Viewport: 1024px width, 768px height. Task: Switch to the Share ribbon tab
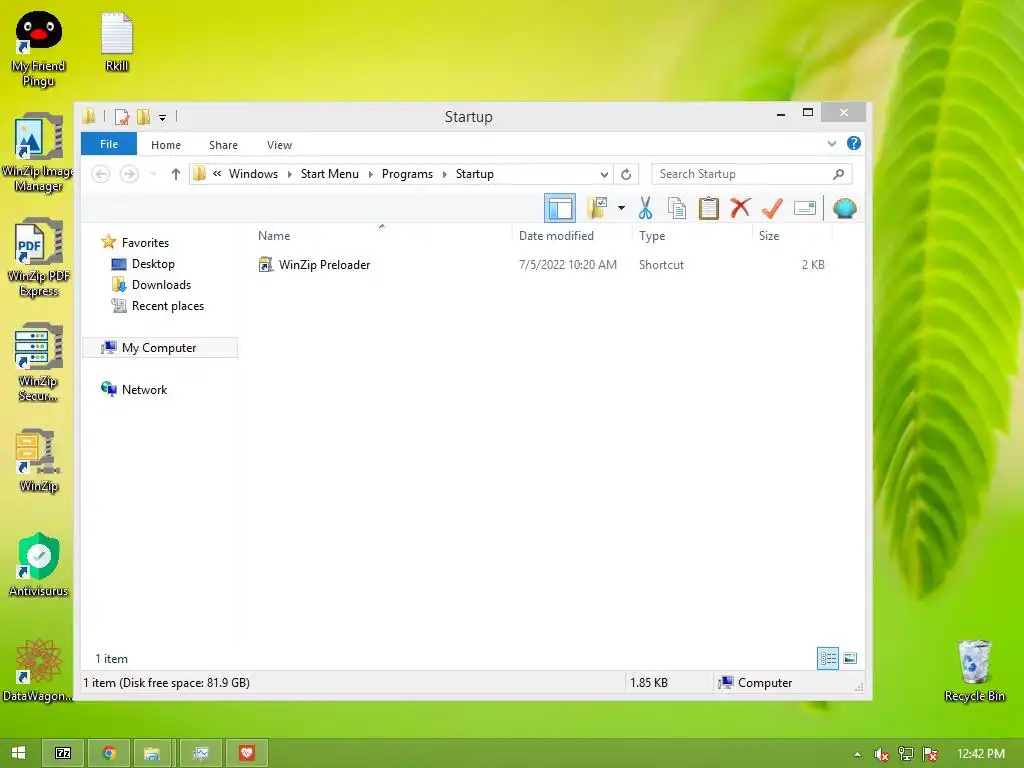click(223, 145)
